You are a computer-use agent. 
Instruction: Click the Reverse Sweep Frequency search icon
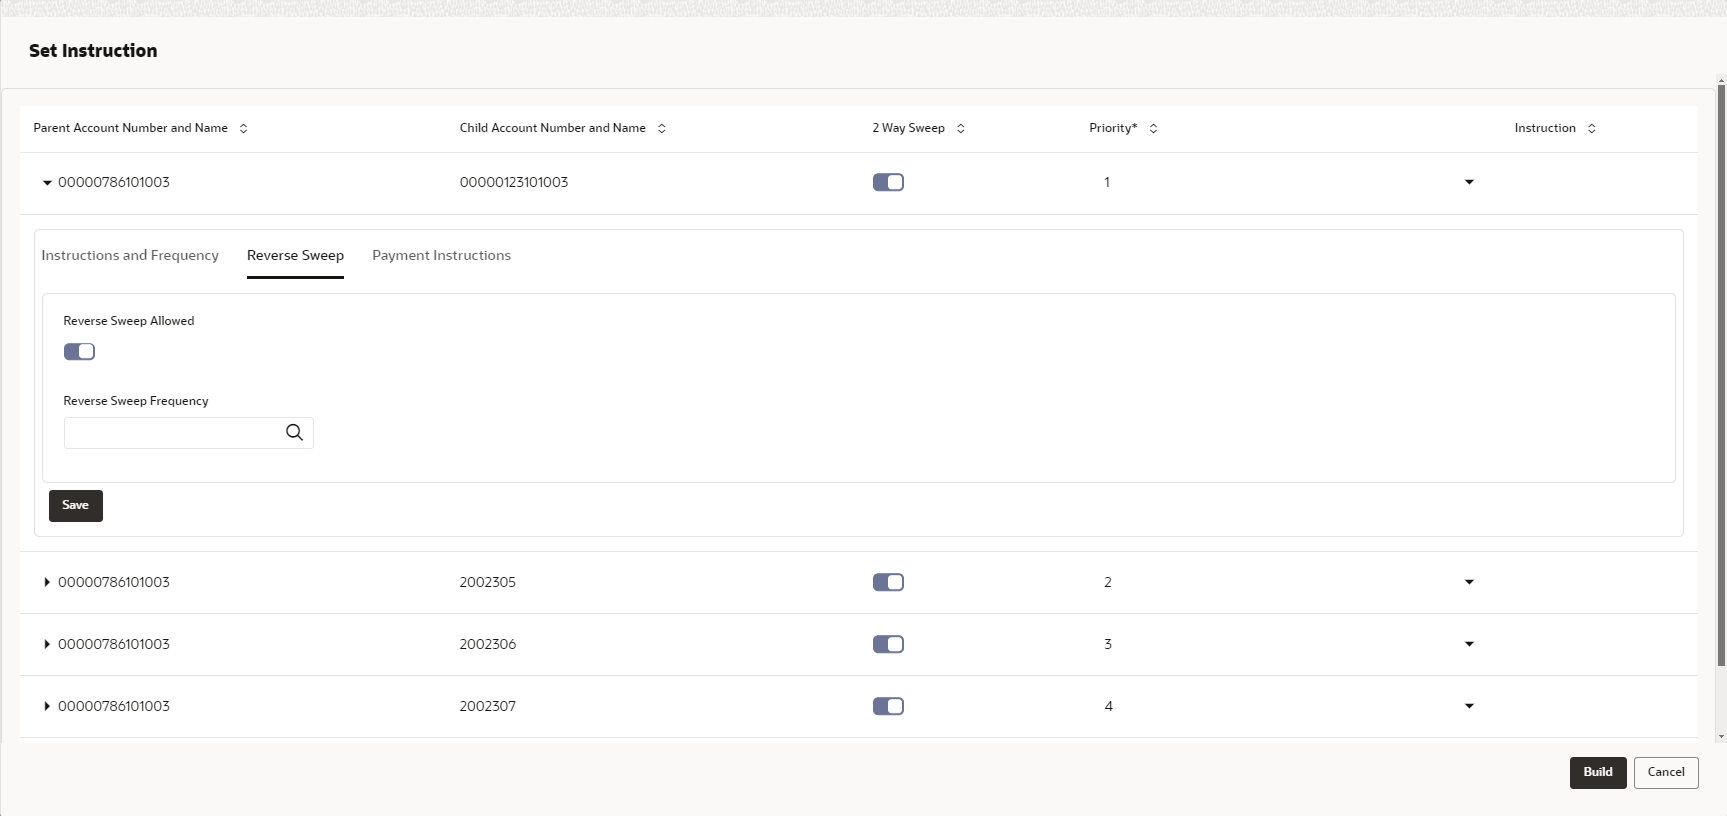click(x=294, y=433)
